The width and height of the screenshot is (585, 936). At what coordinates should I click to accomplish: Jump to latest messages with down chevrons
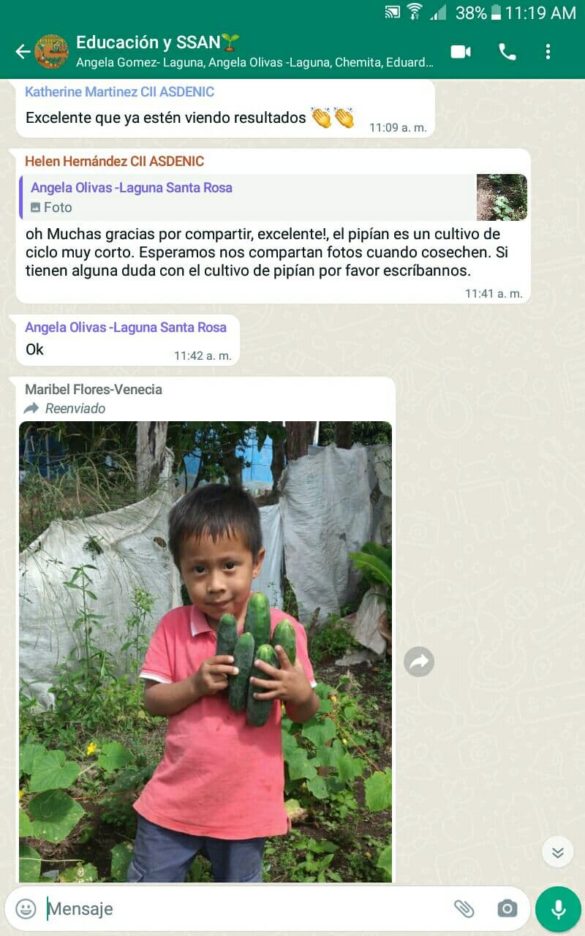558,852
